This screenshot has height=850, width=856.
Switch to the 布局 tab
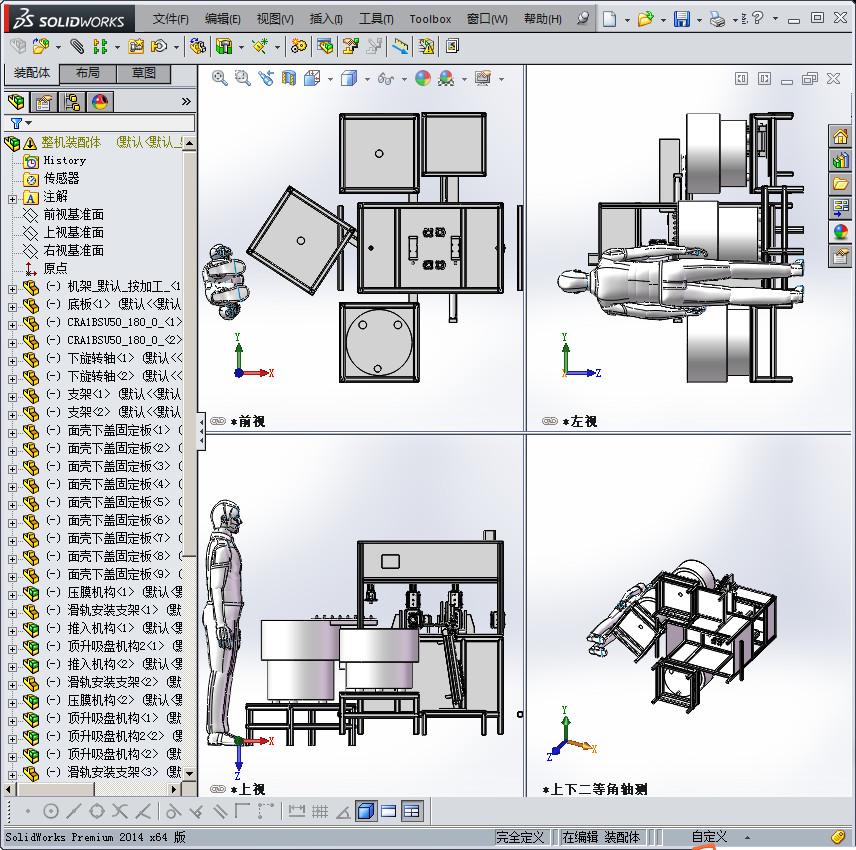click(x=87, y=73)
